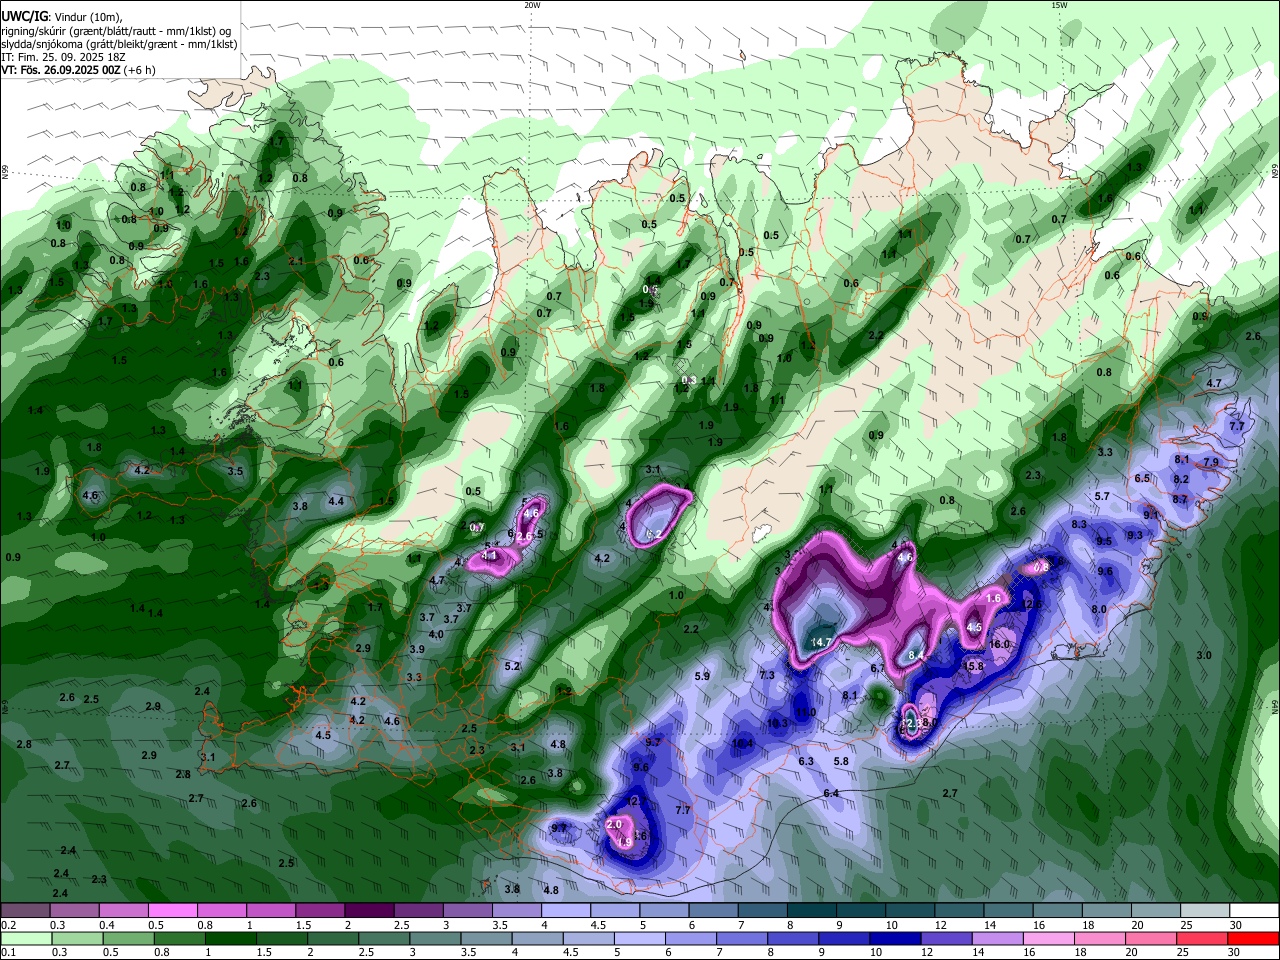Click the '30' label, top legend row

[1236, 925]
